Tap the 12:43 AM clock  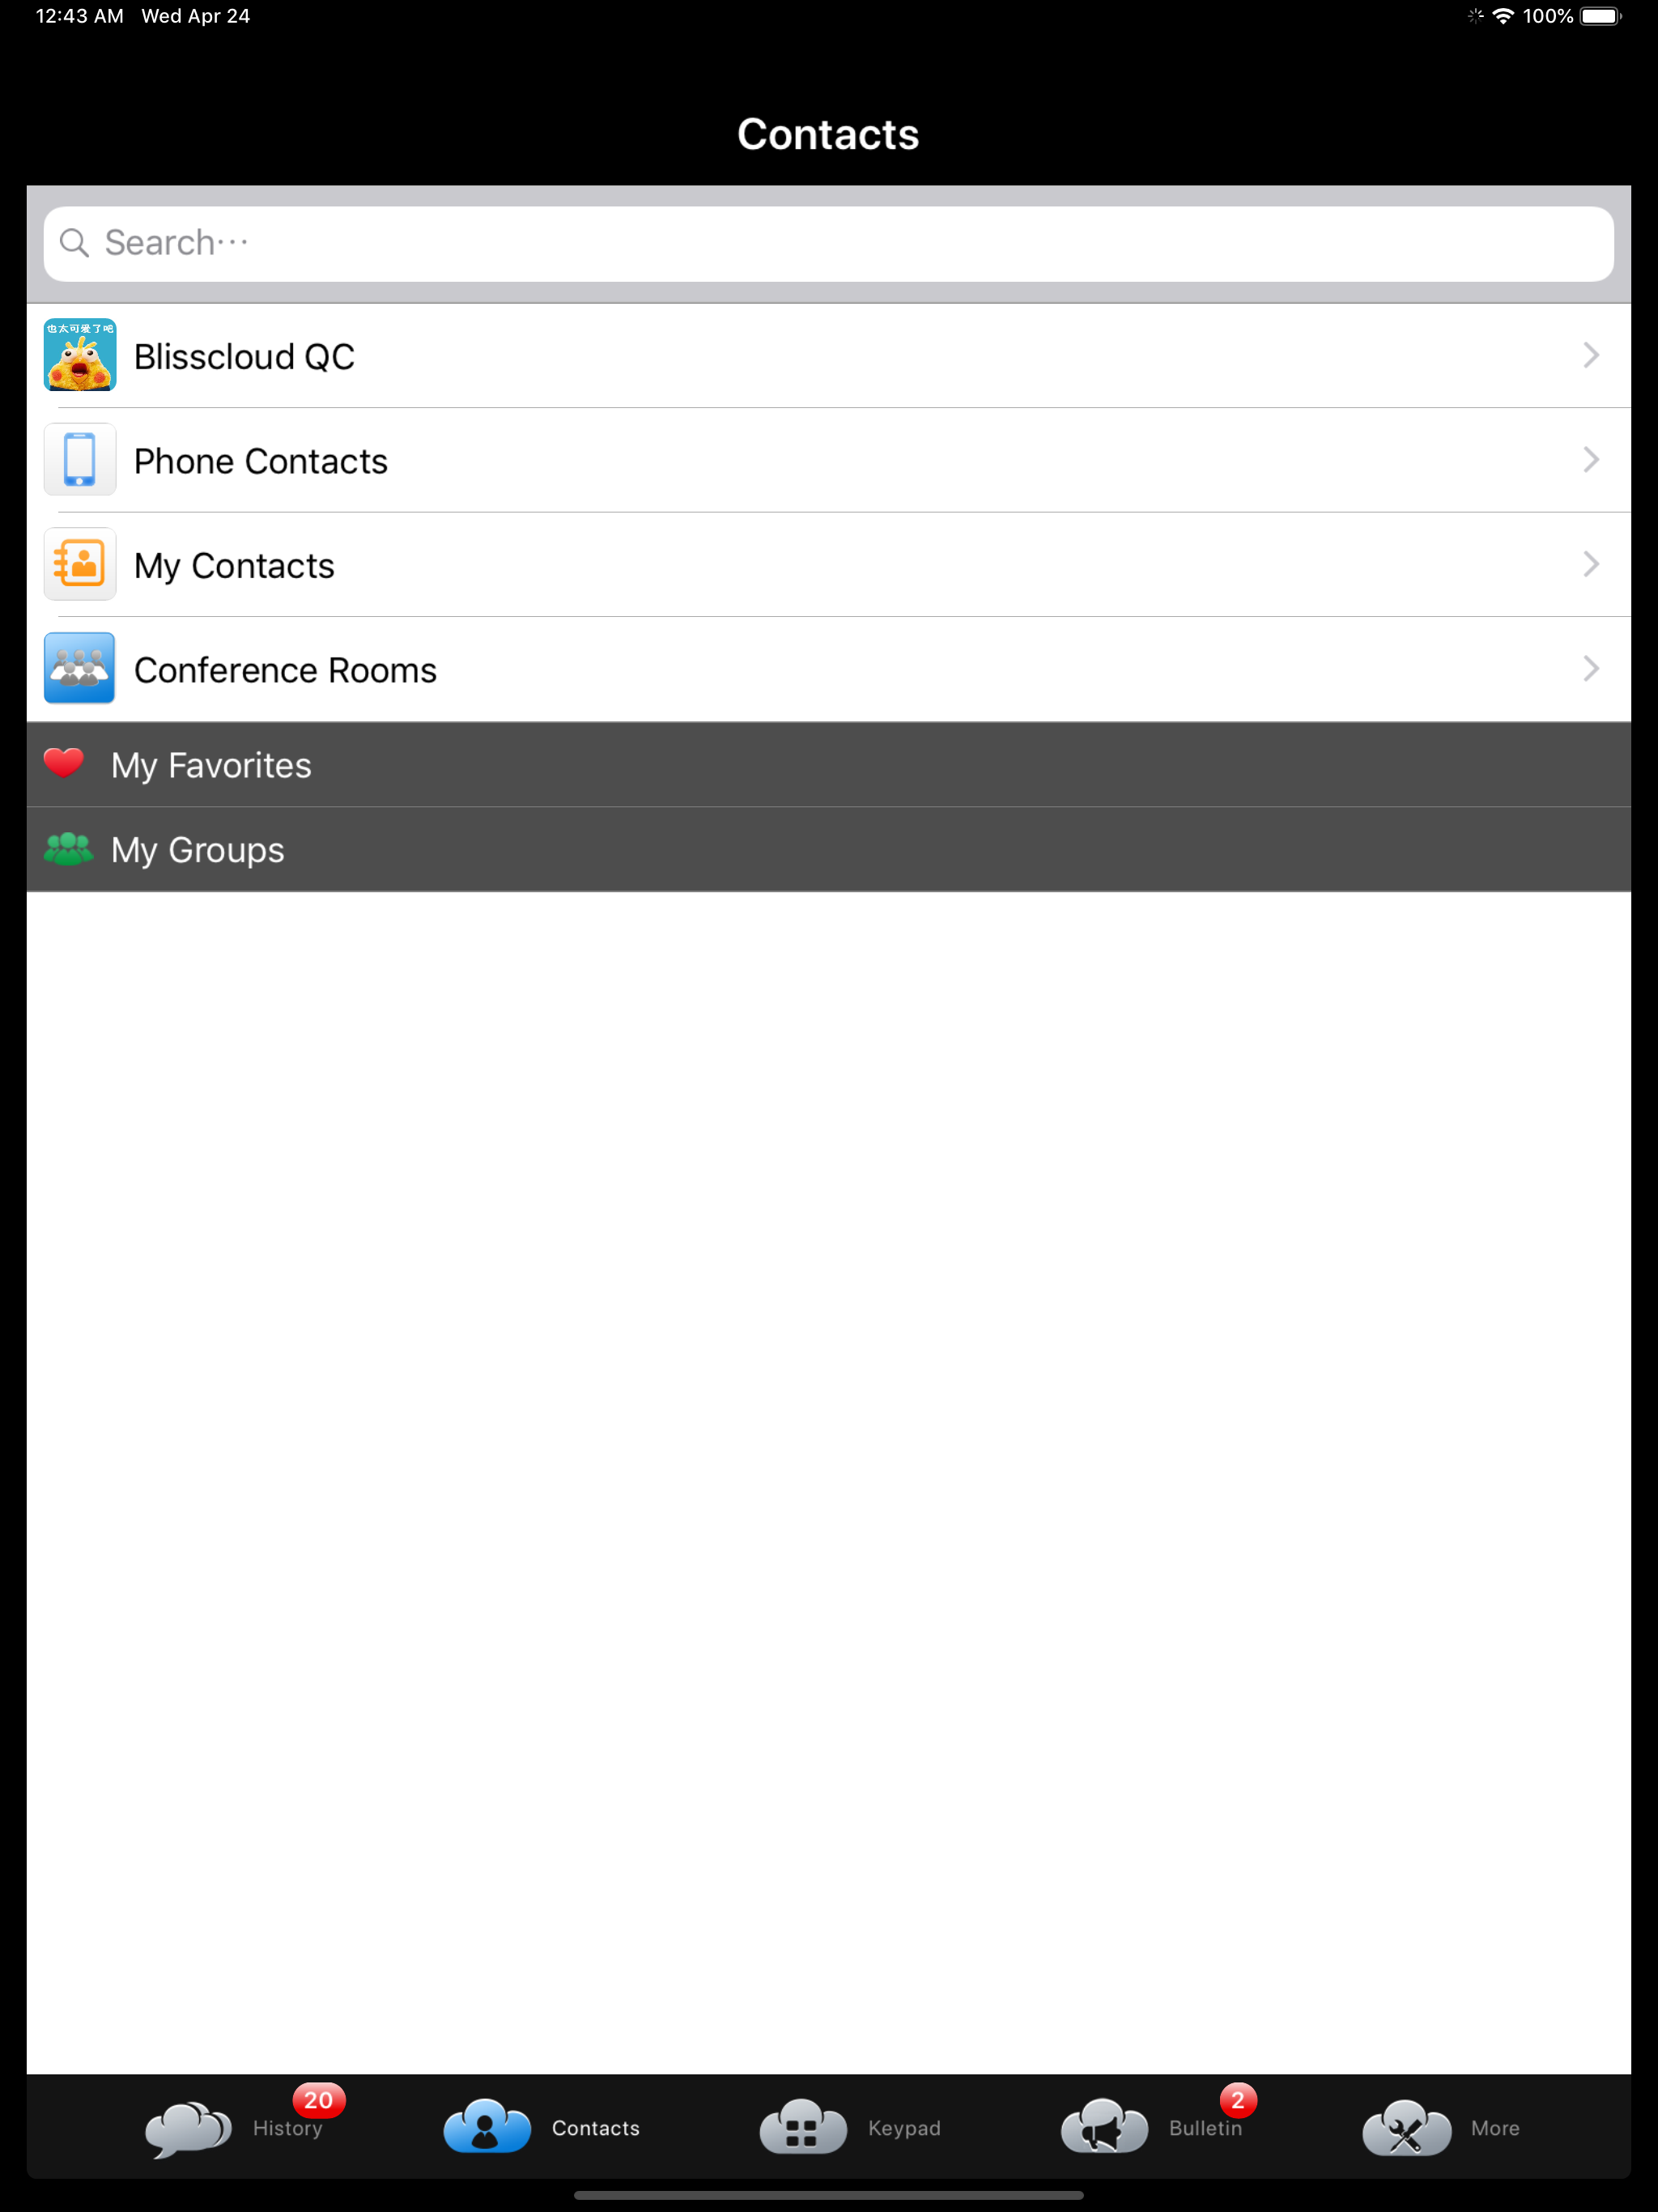(x=80, y=16)
